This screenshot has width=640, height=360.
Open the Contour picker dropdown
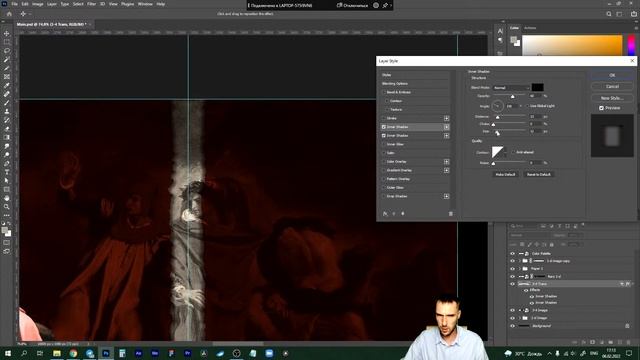click(x=506, y=153)
